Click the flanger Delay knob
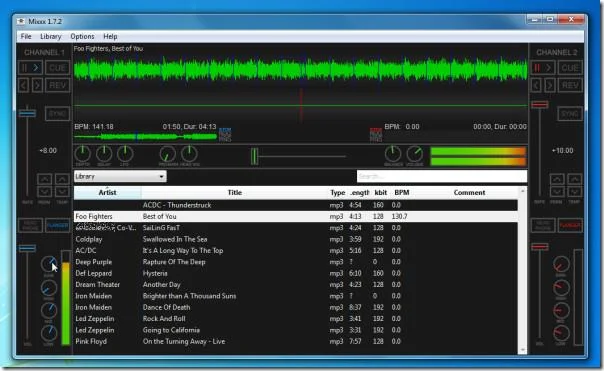604x371 pixels. 104,154
